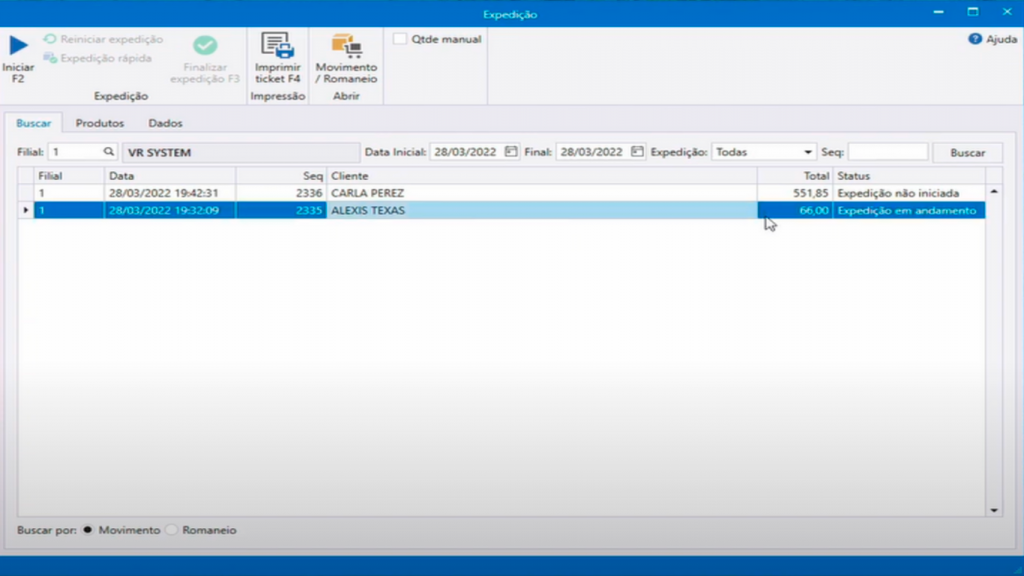Switch to the Produtos tab

(x=100, y=123)
